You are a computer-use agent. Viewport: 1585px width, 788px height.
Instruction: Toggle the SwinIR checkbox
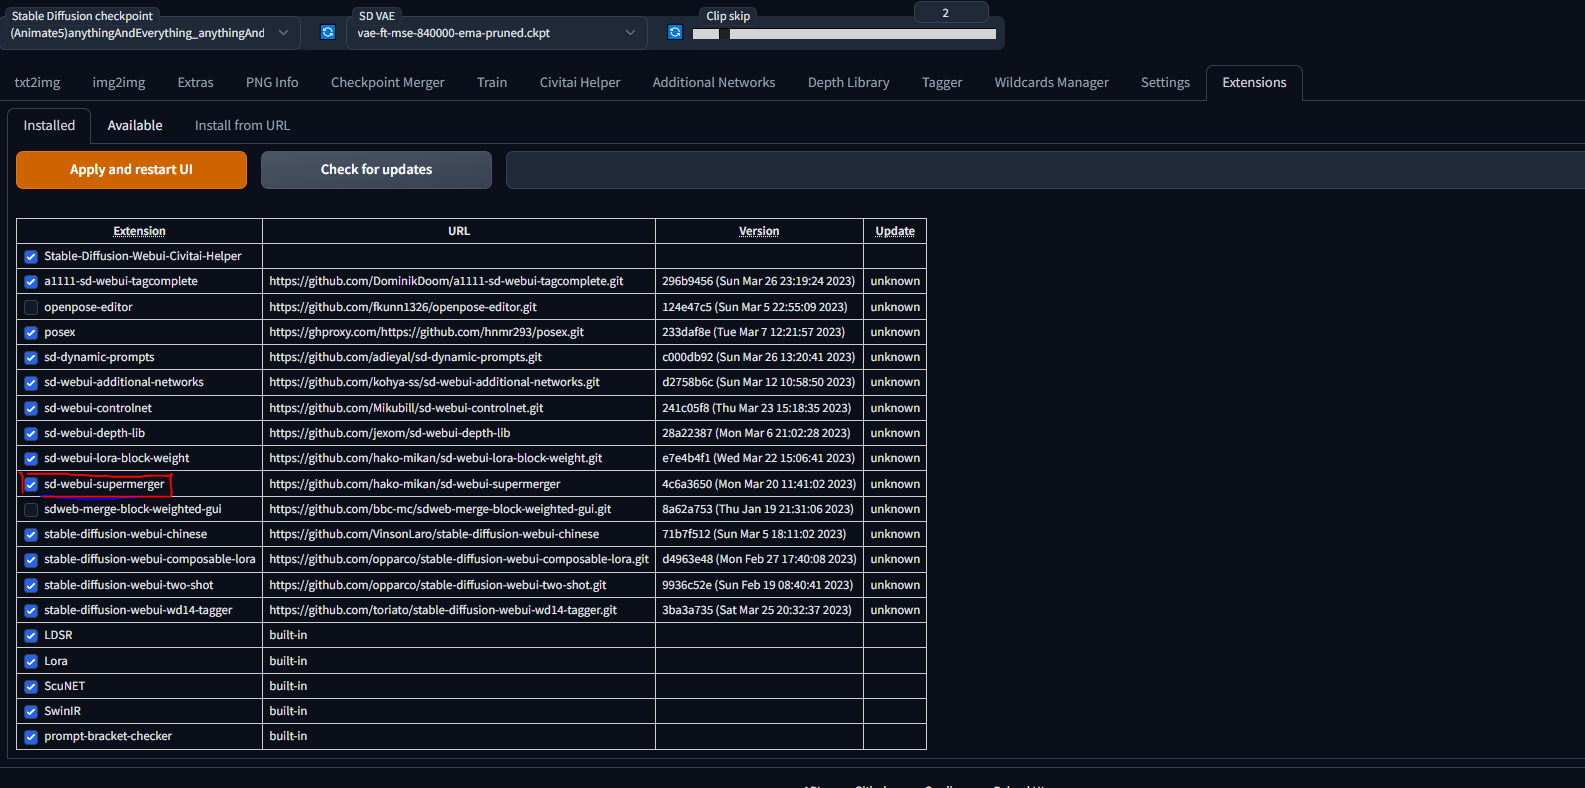coord(31,712)
